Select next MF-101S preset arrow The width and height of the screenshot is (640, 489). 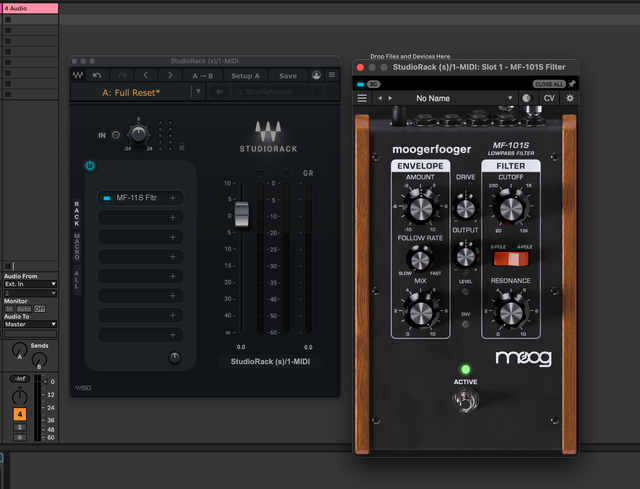pyautogui.click(x=390, y=98)
